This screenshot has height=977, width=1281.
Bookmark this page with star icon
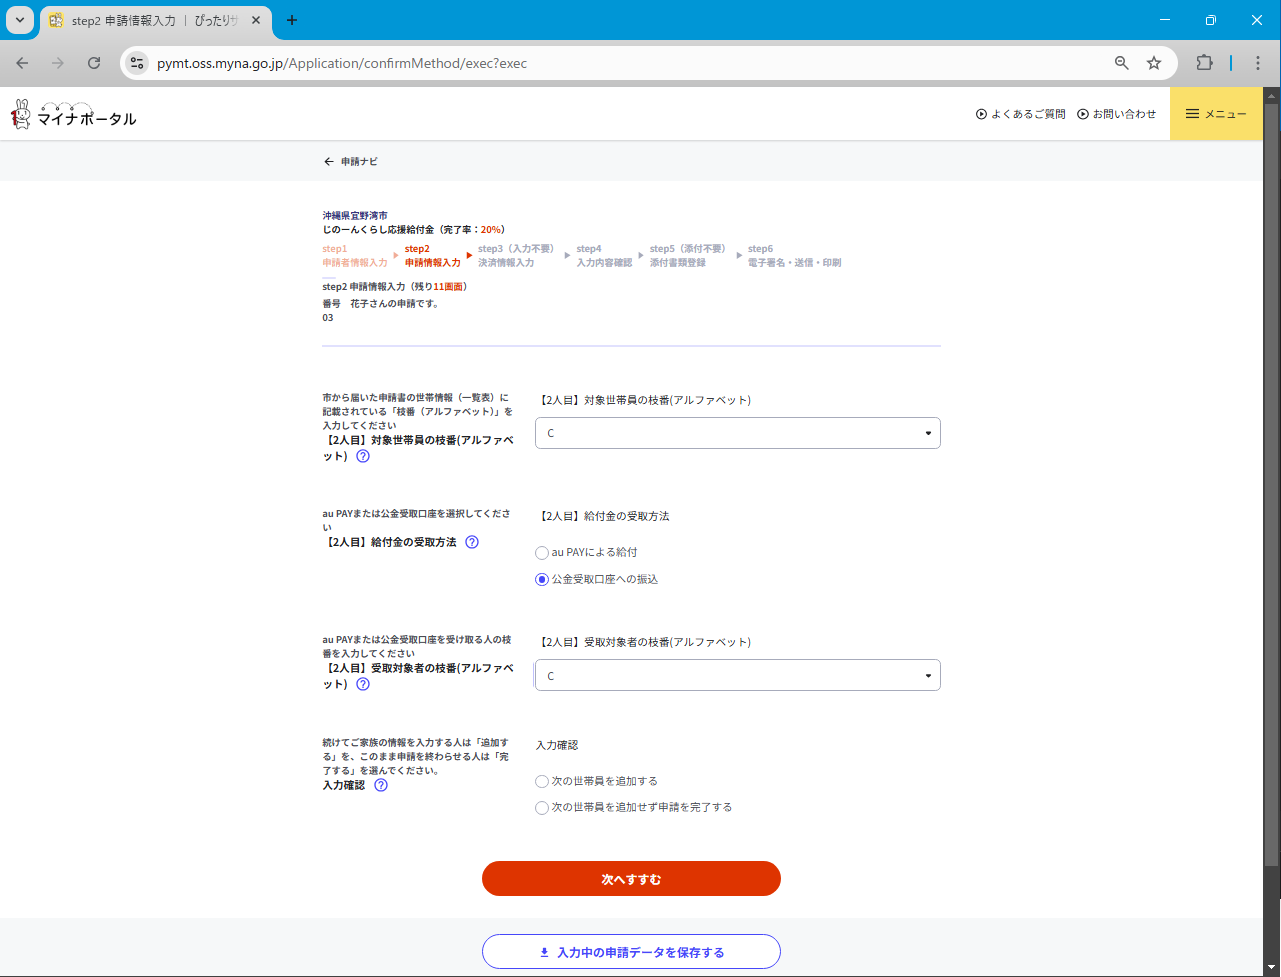1154,63
